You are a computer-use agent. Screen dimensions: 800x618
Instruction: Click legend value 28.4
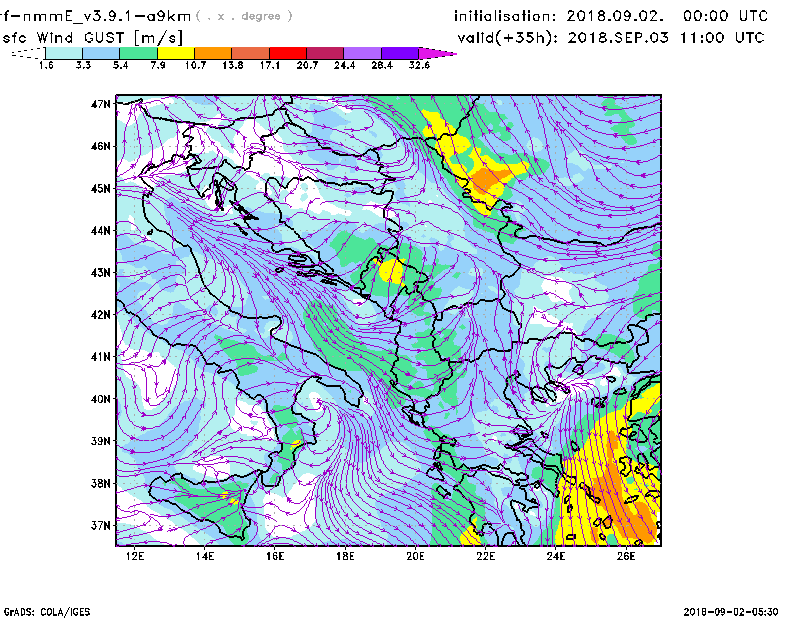click(382, 65)
